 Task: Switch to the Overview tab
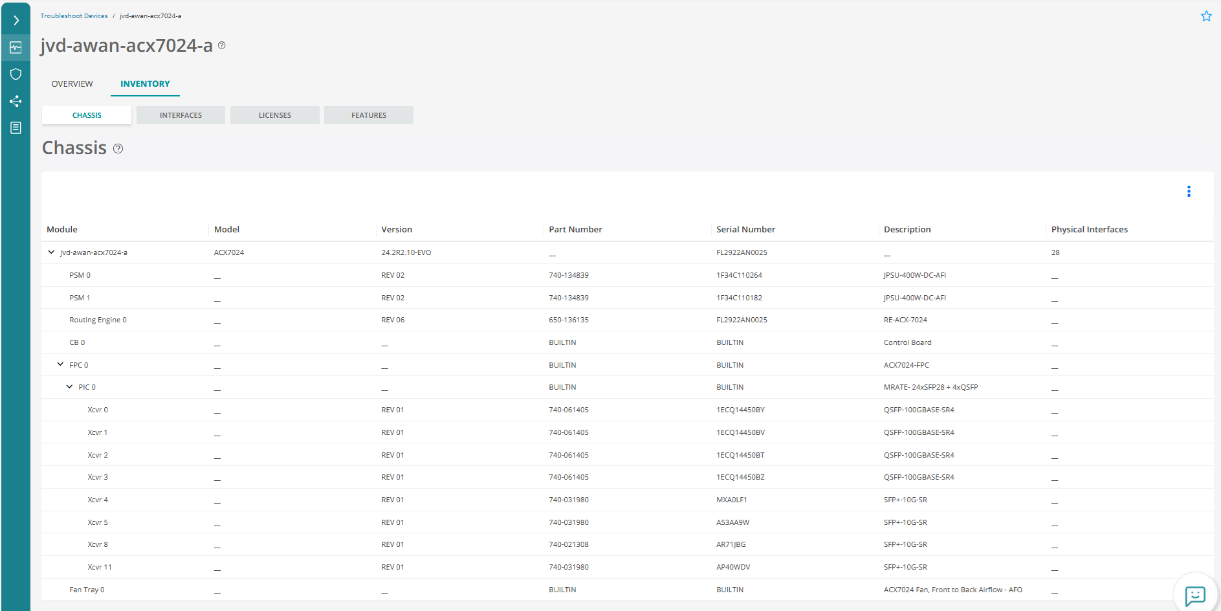click(72, 84)
